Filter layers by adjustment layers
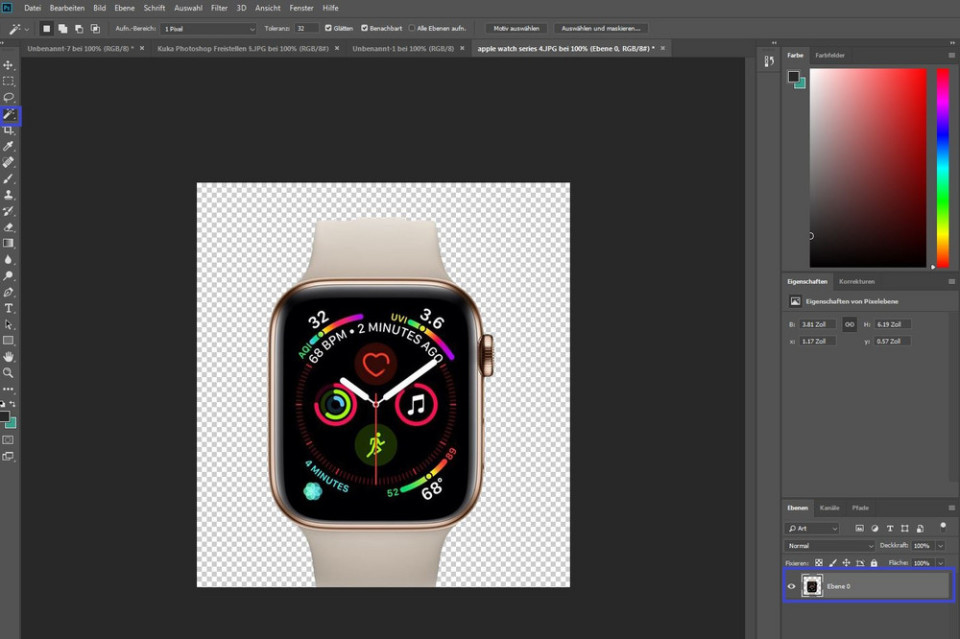This screenshot has height=639, width=960. (875, 528)
